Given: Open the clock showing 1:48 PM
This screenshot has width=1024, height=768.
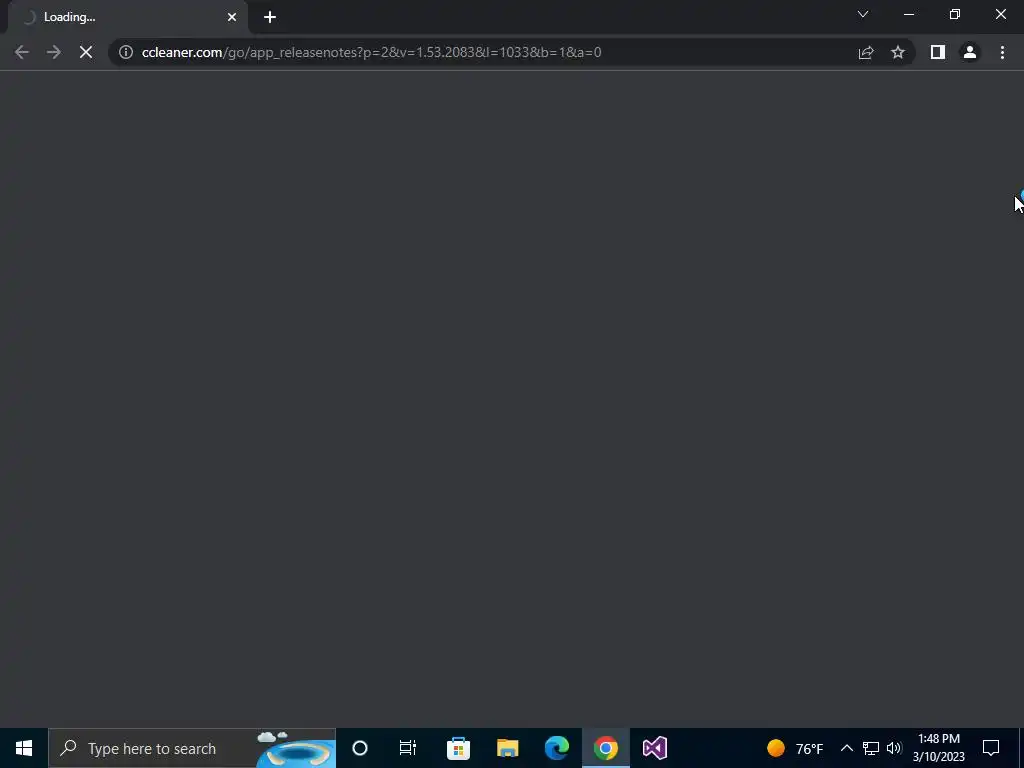Looking at the screenshot, I should tap(938, 748).
